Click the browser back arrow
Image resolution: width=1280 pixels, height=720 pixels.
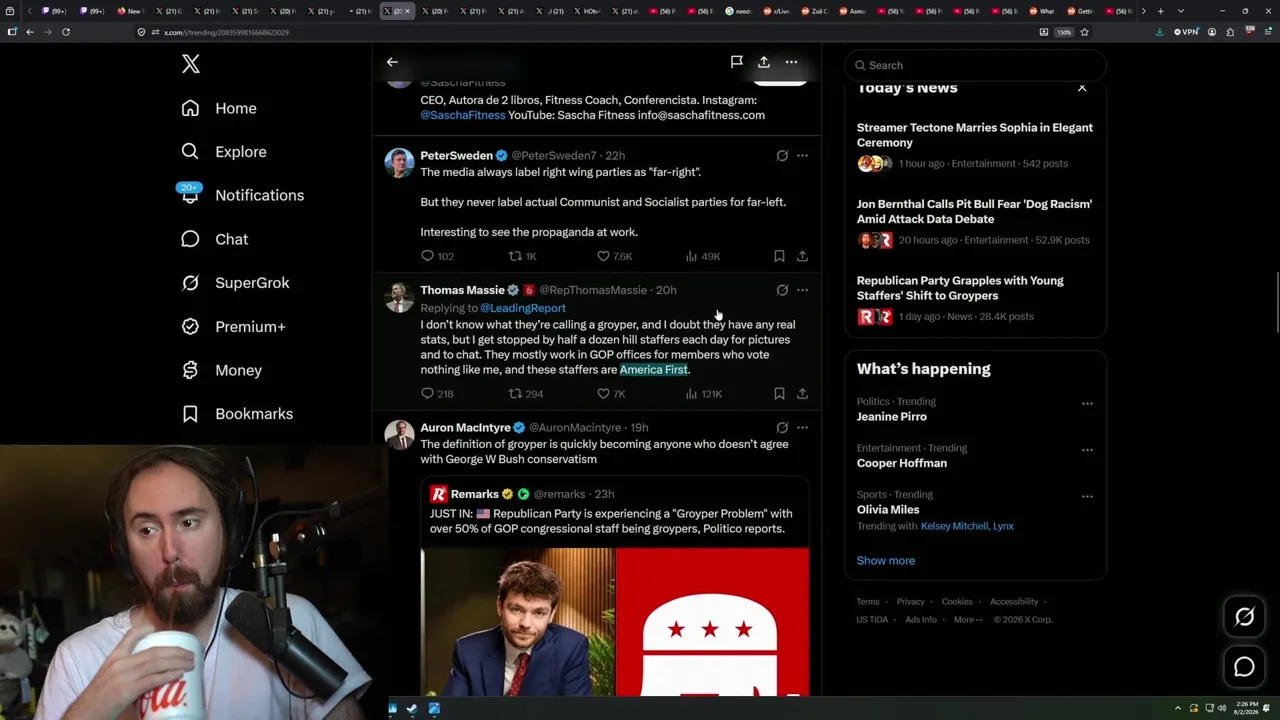point(30,32)
